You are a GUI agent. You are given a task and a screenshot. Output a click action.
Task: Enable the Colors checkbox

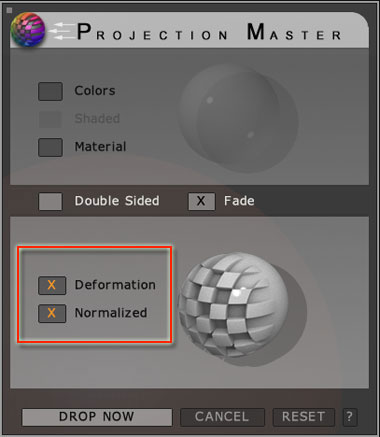[50, 91]
